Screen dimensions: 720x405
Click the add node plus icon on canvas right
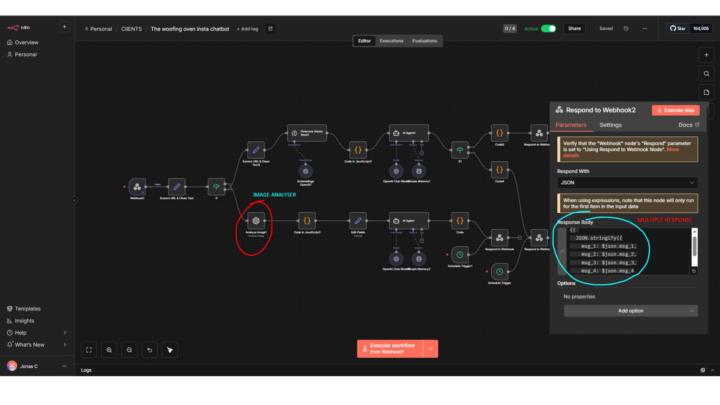click(x=706, y=55)
